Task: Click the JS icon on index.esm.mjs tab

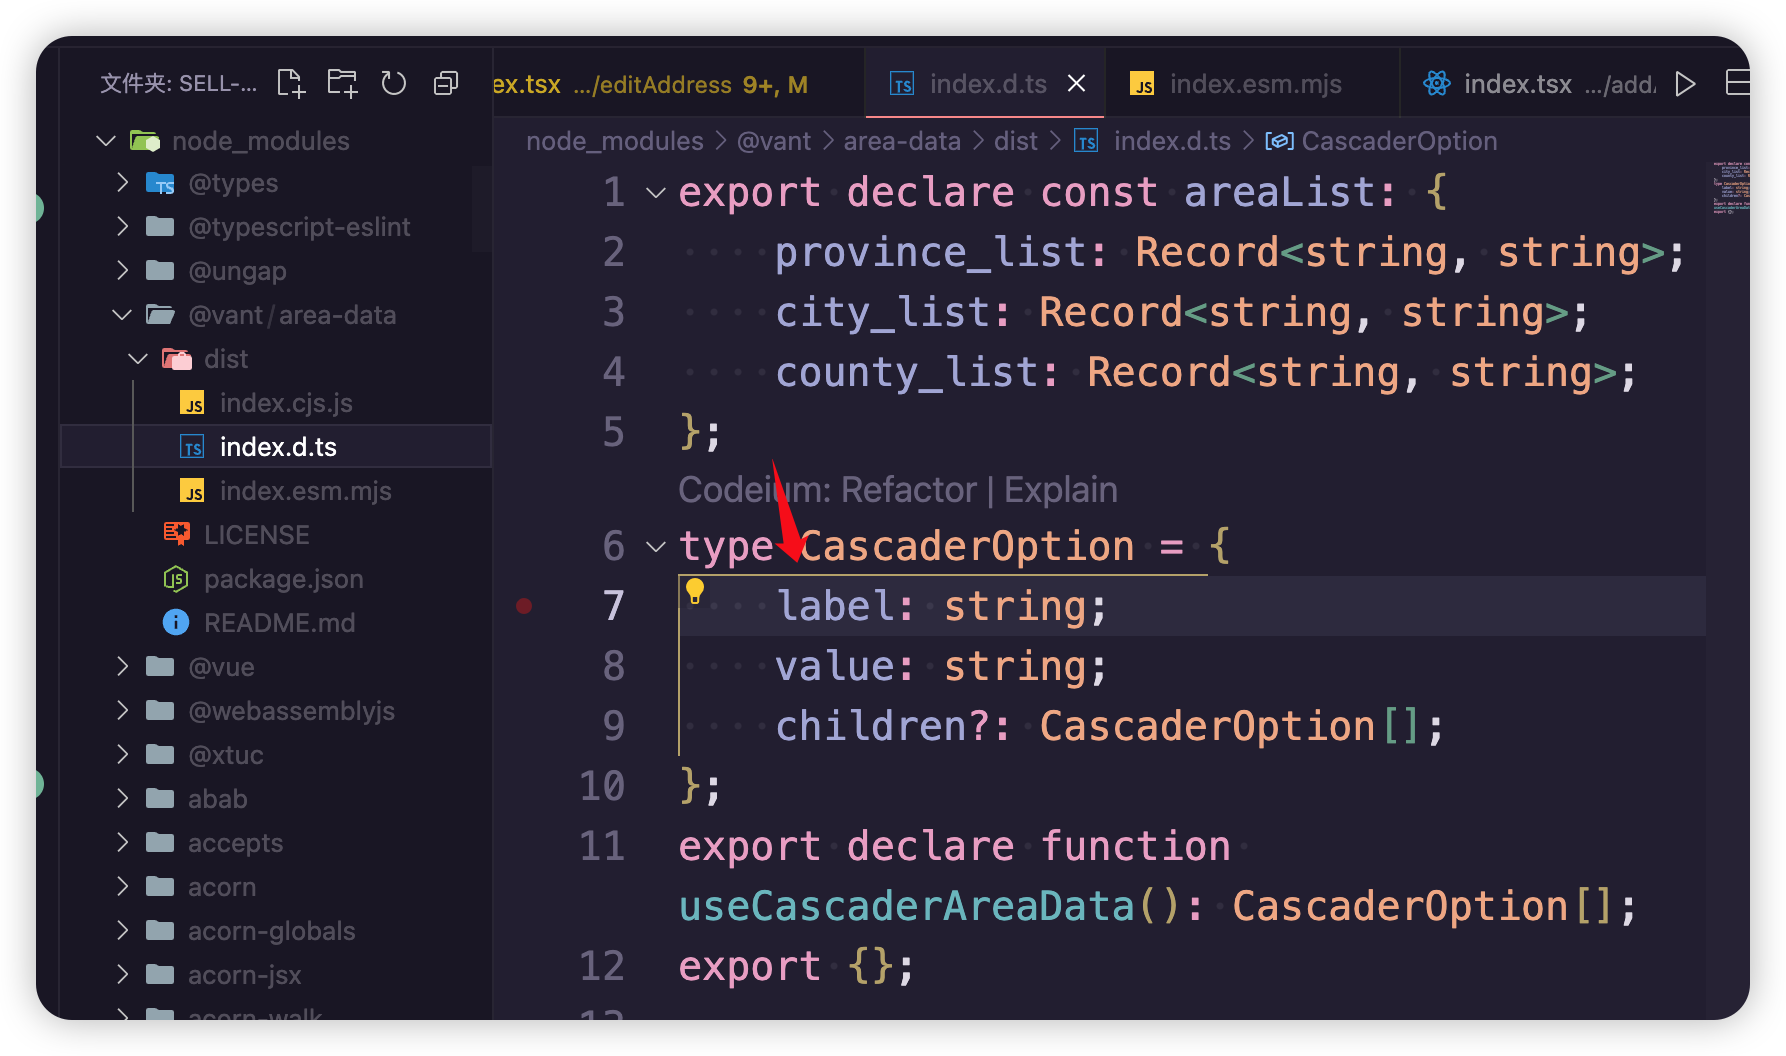Action: tap(1142, 84)
